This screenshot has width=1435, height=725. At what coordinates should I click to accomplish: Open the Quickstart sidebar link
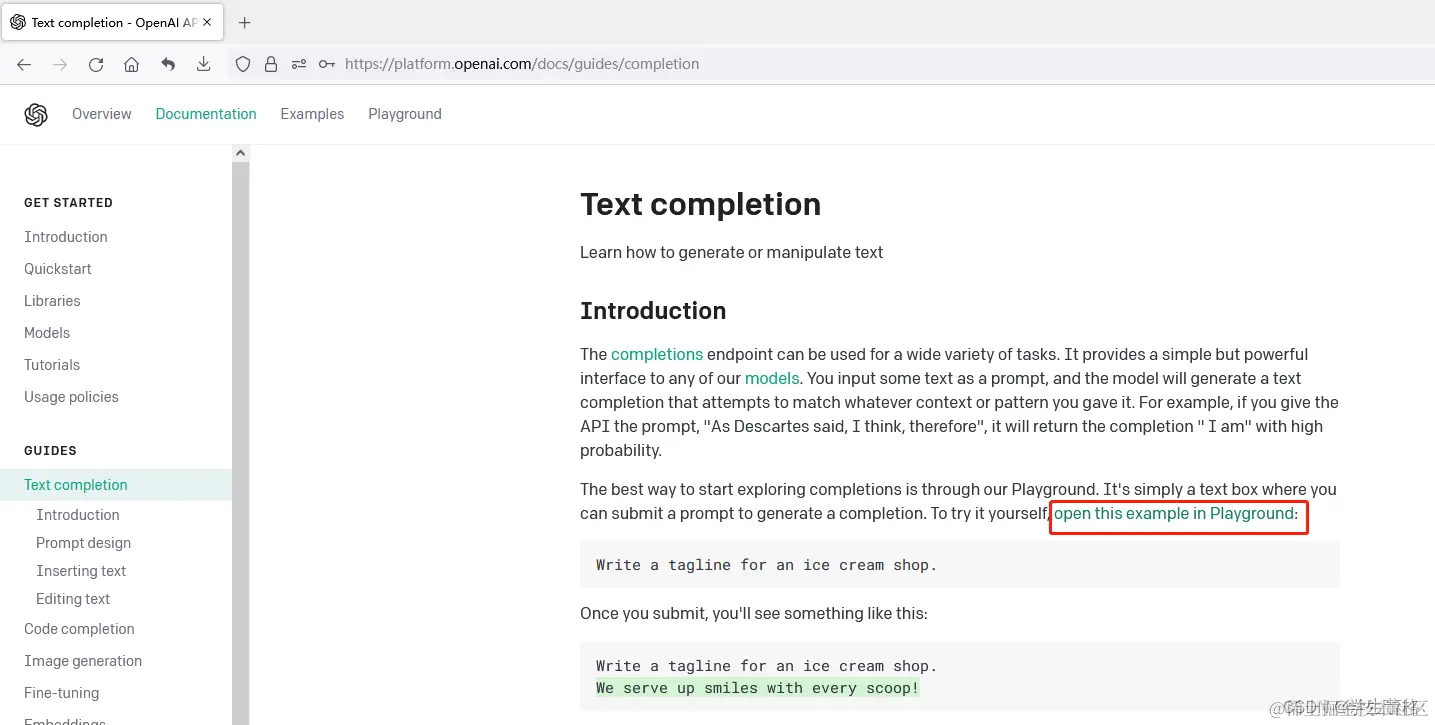tap(58, 269)
